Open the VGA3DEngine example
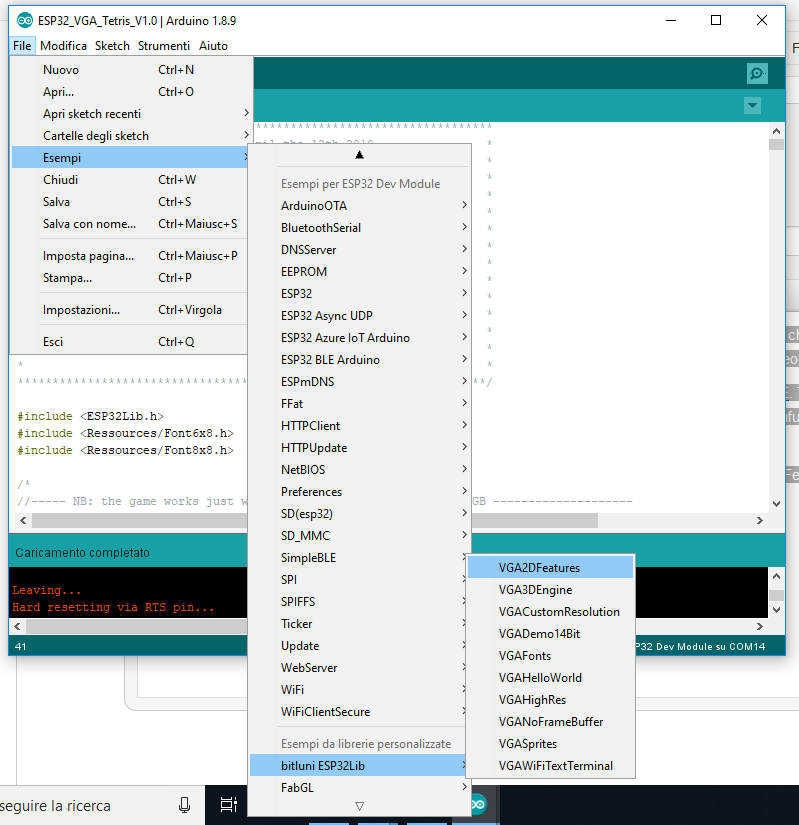This screenshot has height=825, width=799. pyautogui.click(x=550, y=590)
